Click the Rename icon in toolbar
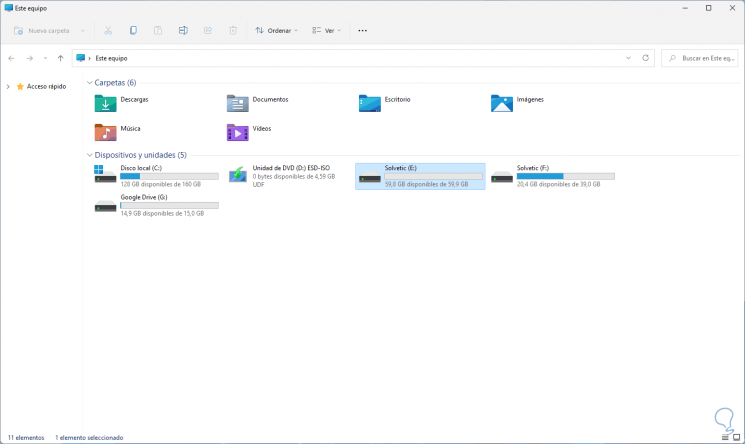 pos(183,30)
